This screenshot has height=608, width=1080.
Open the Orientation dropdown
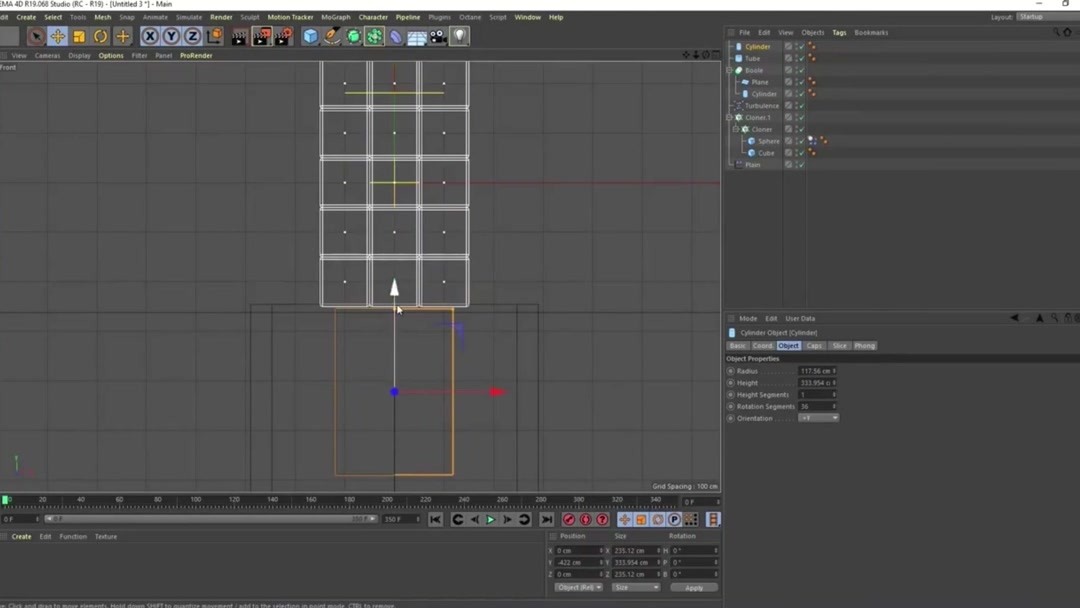(x=818, y=418)
